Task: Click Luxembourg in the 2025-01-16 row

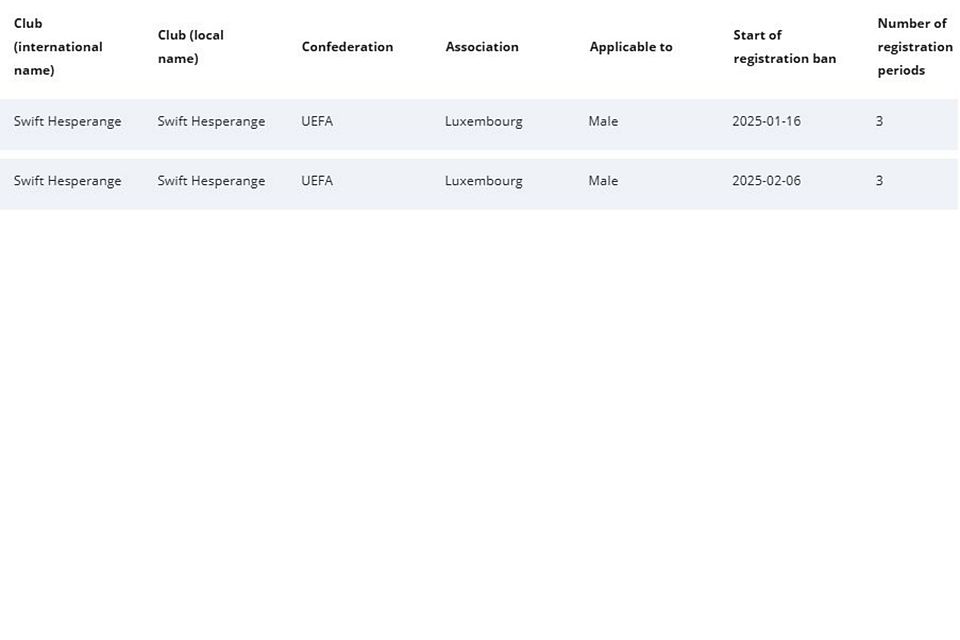Action: tap(484, 121)
